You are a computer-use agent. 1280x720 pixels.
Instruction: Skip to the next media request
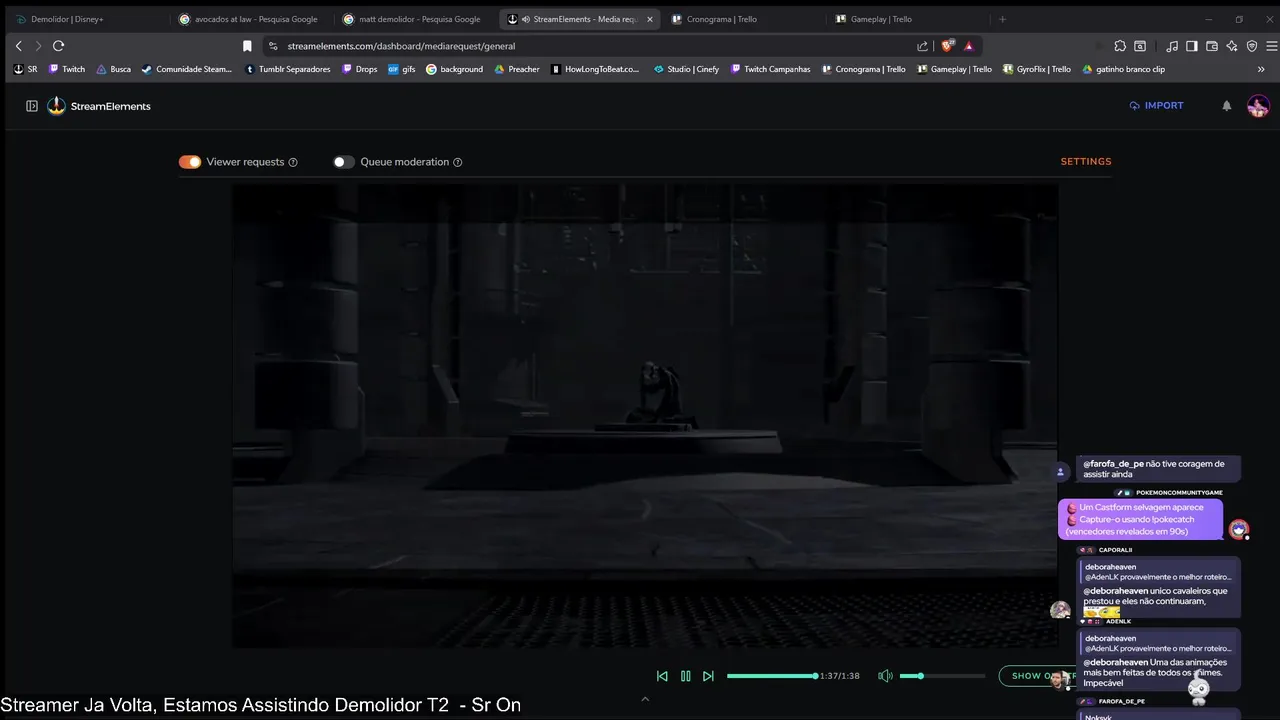pyautogui.click(x=708, y=676)
